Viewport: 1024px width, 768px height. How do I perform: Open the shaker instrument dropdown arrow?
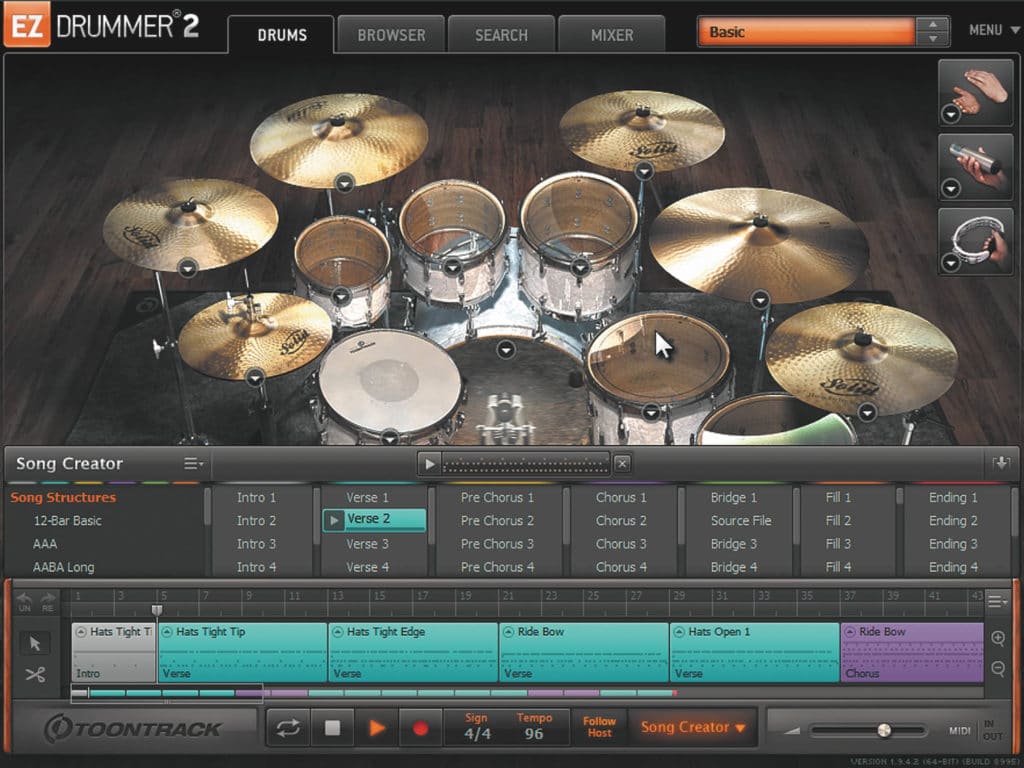coord(951,189)
